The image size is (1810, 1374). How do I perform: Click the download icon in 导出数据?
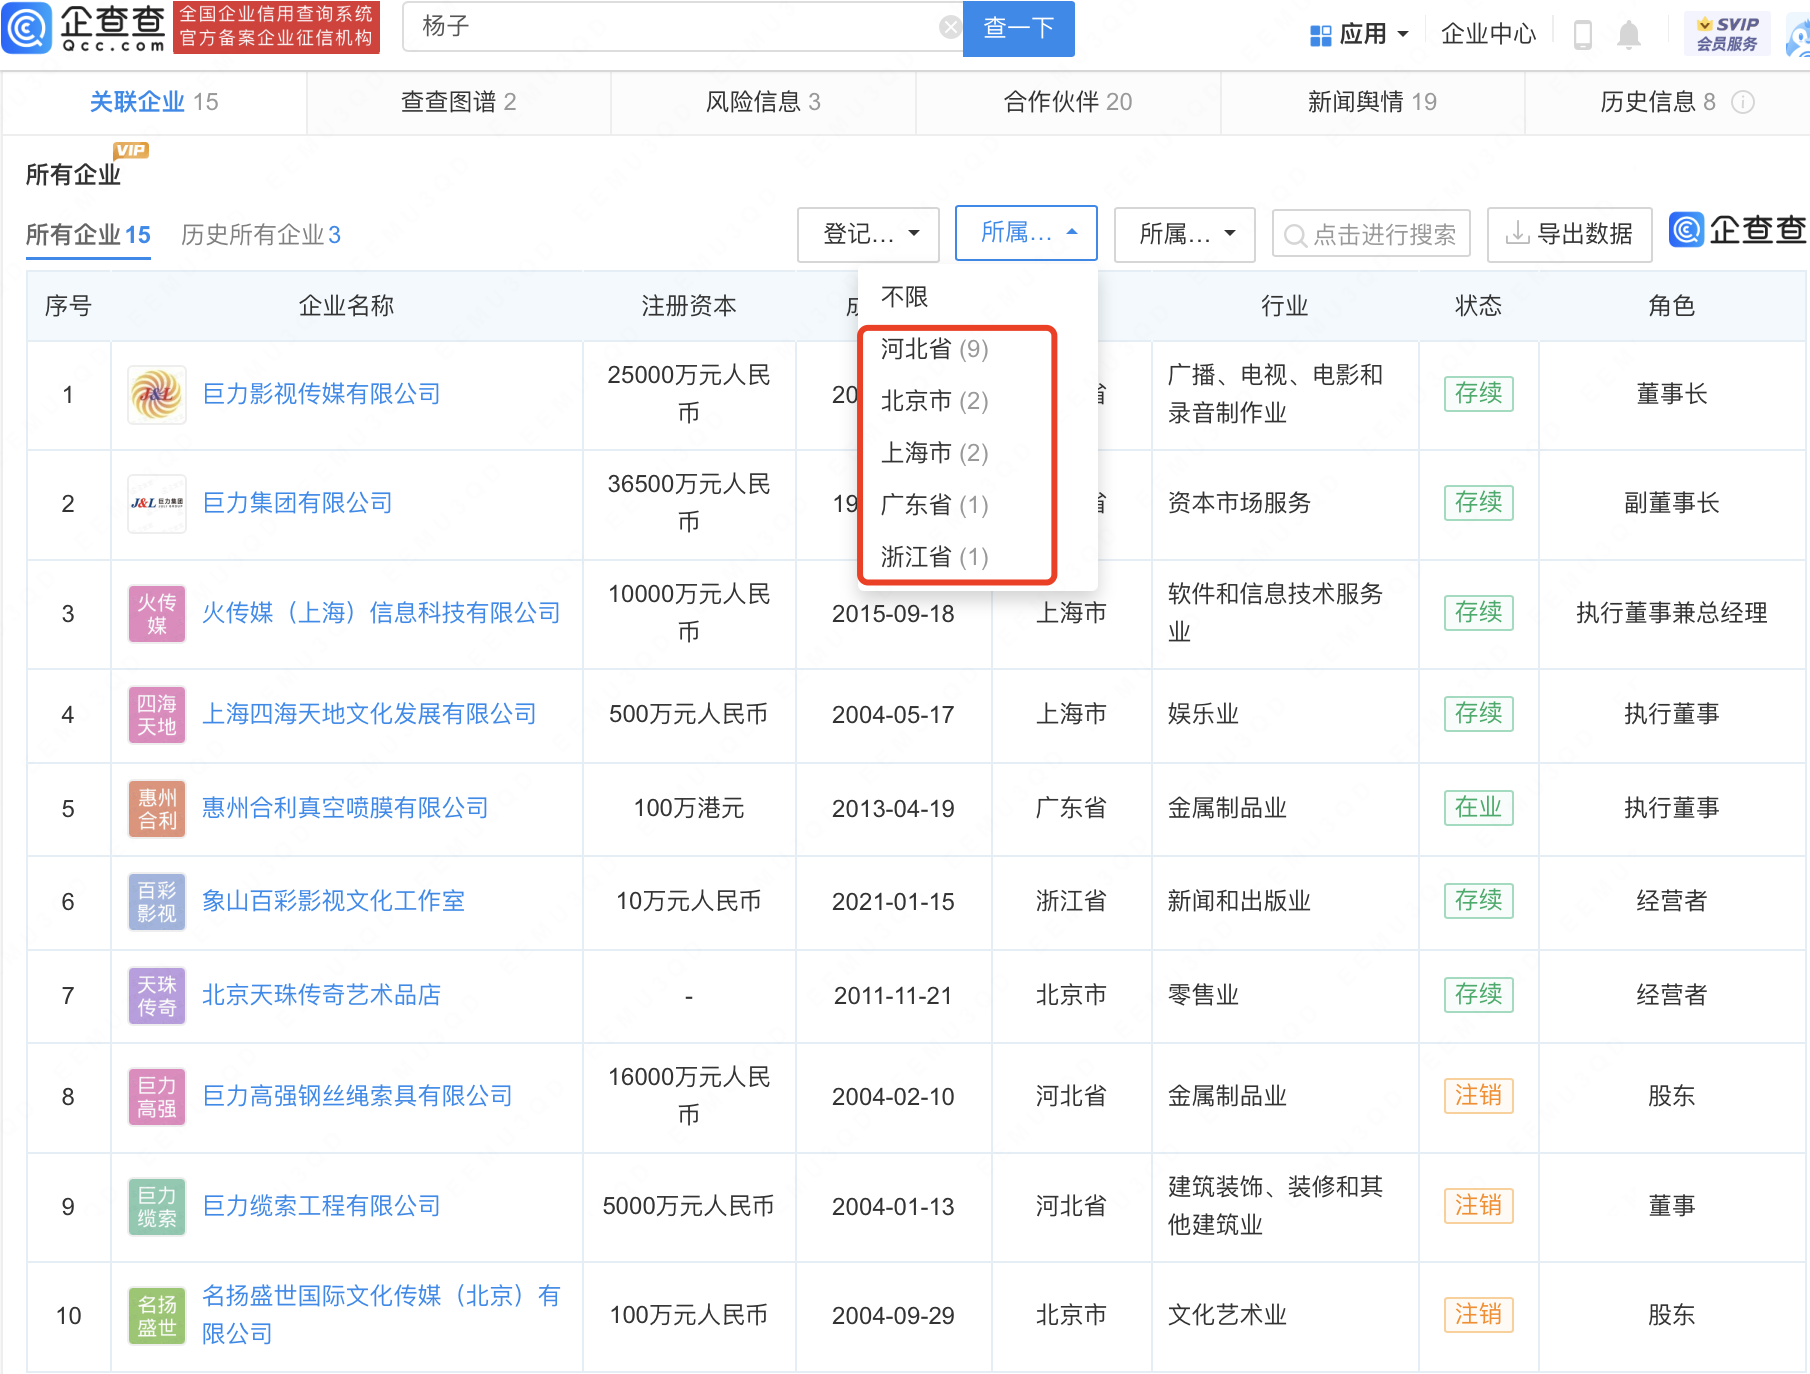pyautogui.click(x=1517, y=234)
